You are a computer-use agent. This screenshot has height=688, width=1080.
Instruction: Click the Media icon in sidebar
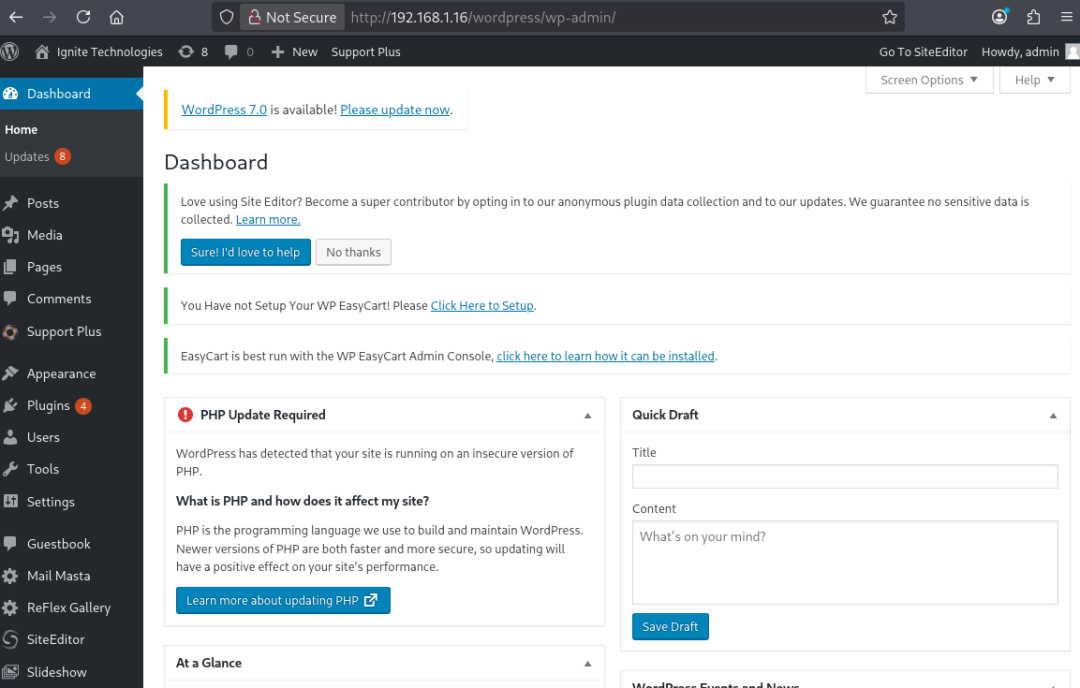click(x=10, y=235)
